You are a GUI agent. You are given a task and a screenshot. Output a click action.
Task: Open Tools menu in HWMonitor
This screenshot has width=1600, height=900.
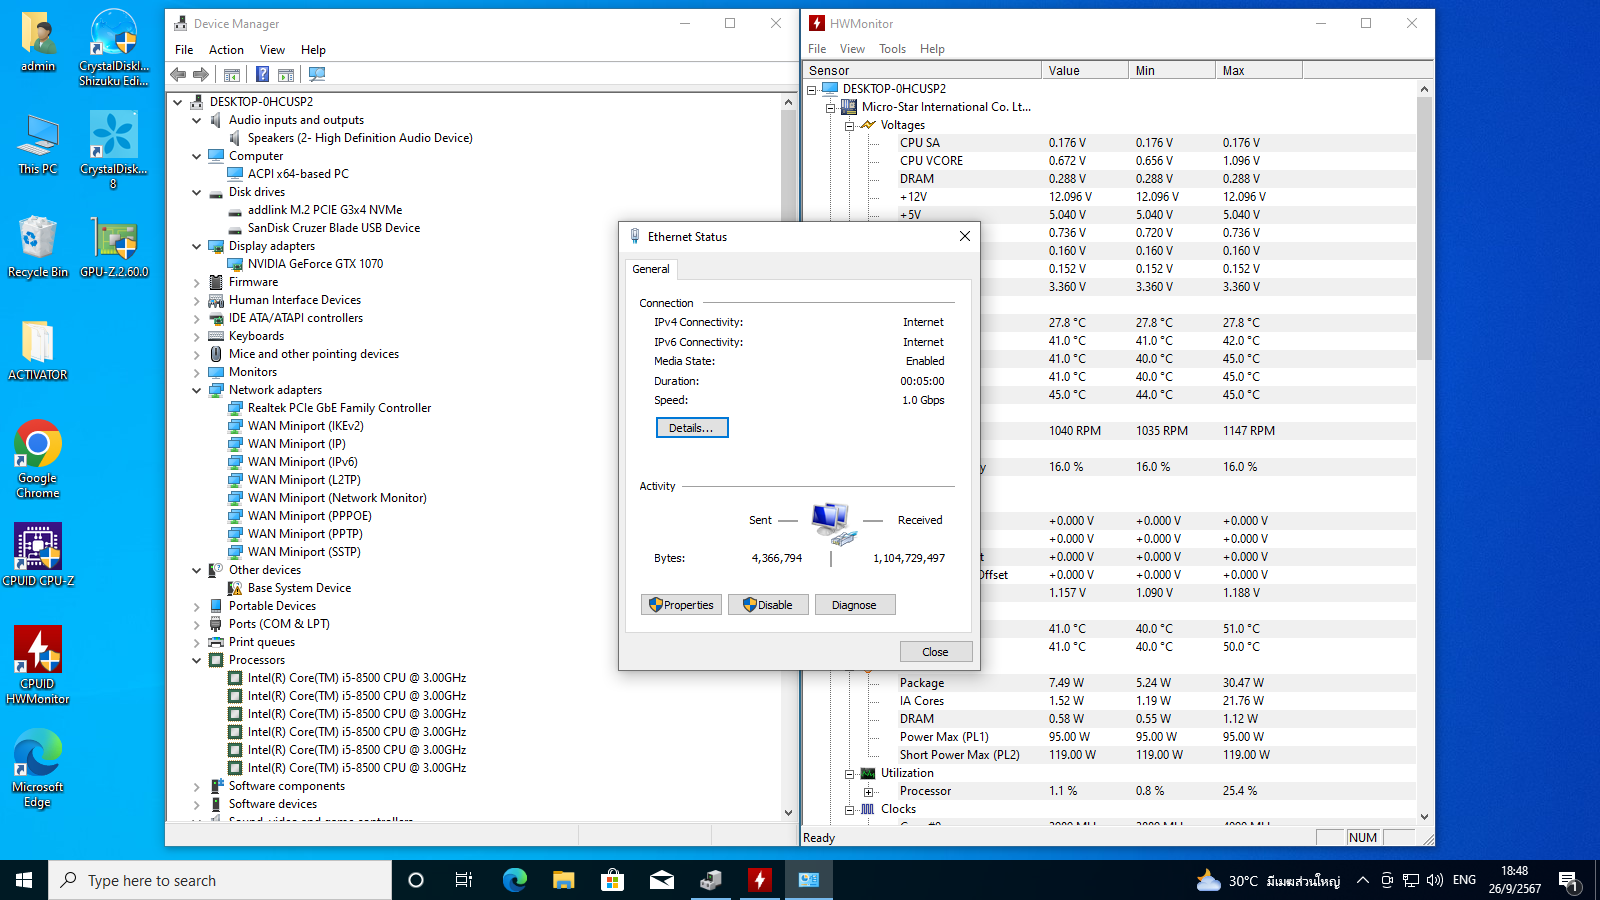point(892,48)
